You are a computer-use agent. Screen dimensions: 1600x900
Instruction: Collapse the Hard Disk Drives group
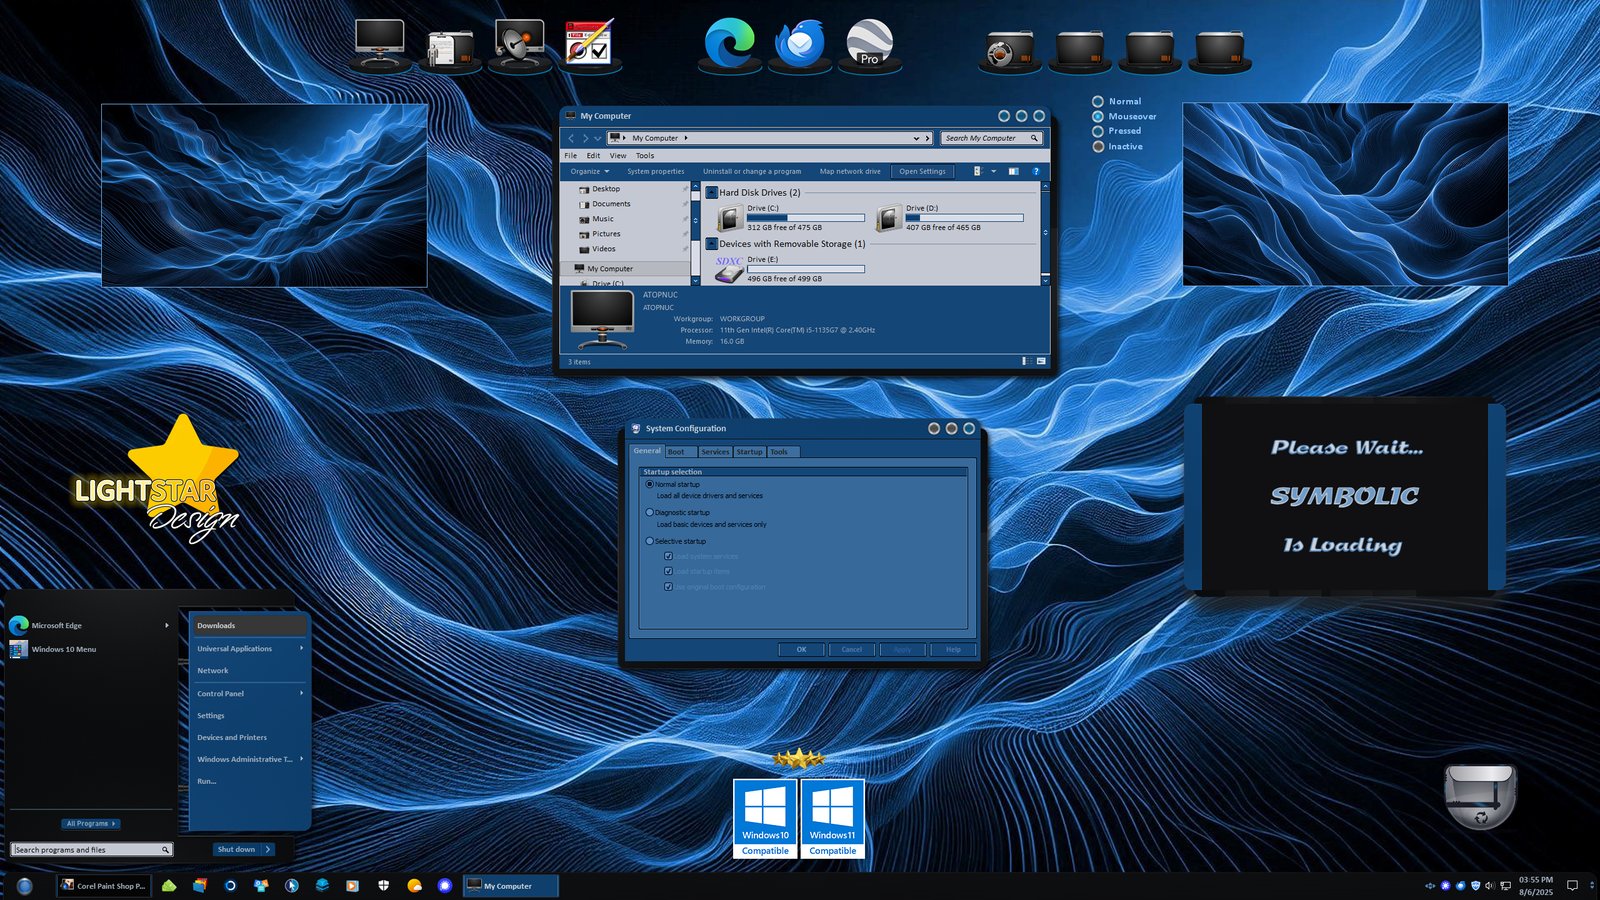[x=711, y=192]
